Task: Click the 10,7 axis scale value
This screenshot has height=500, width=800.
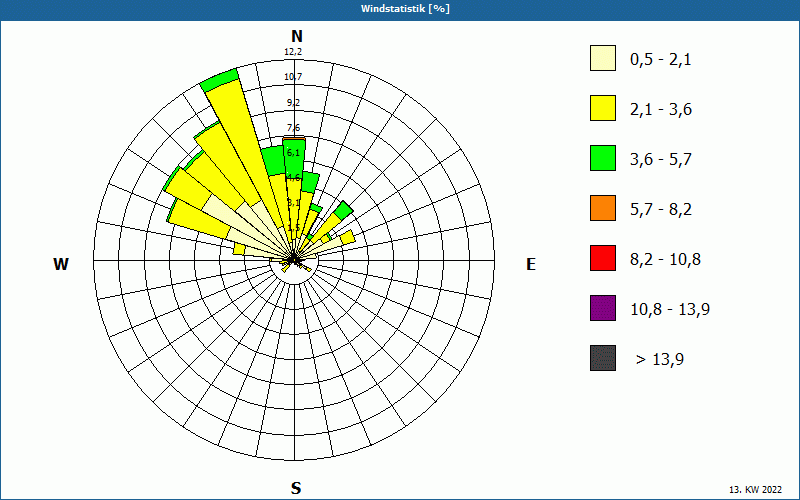Action: click(x=293, y=77)
